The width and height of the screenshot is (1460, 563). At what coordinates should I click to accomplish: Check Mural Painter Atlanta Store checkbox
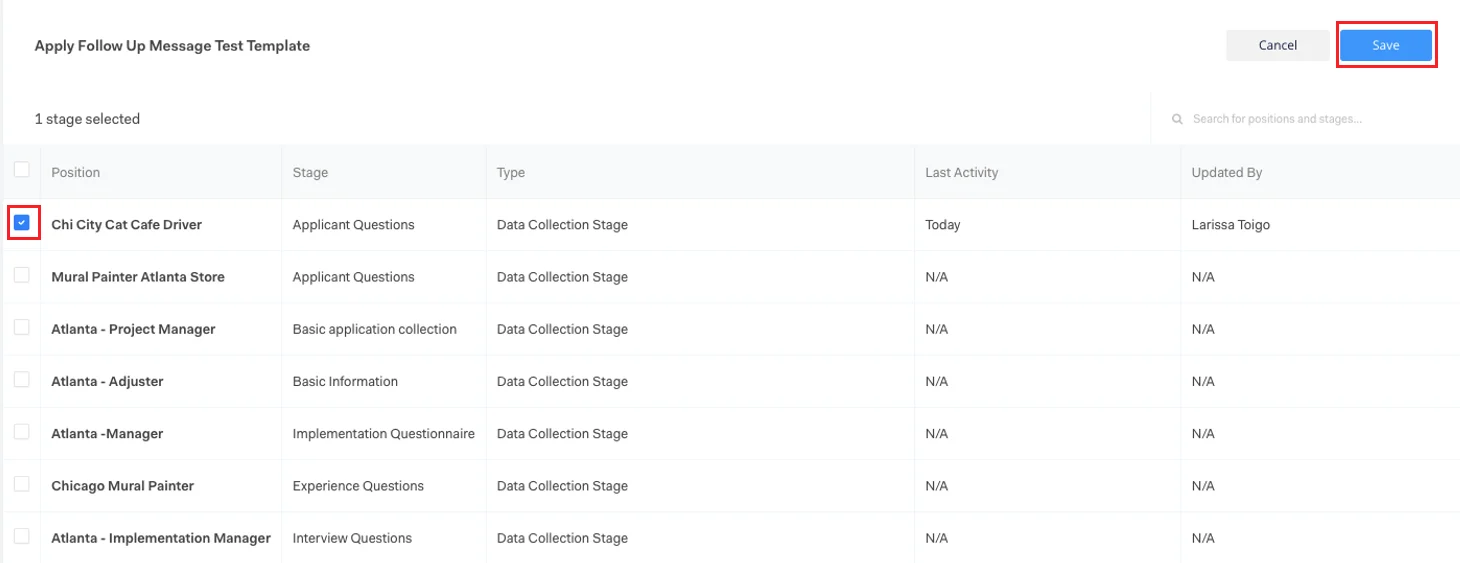(x=21, y=275)
